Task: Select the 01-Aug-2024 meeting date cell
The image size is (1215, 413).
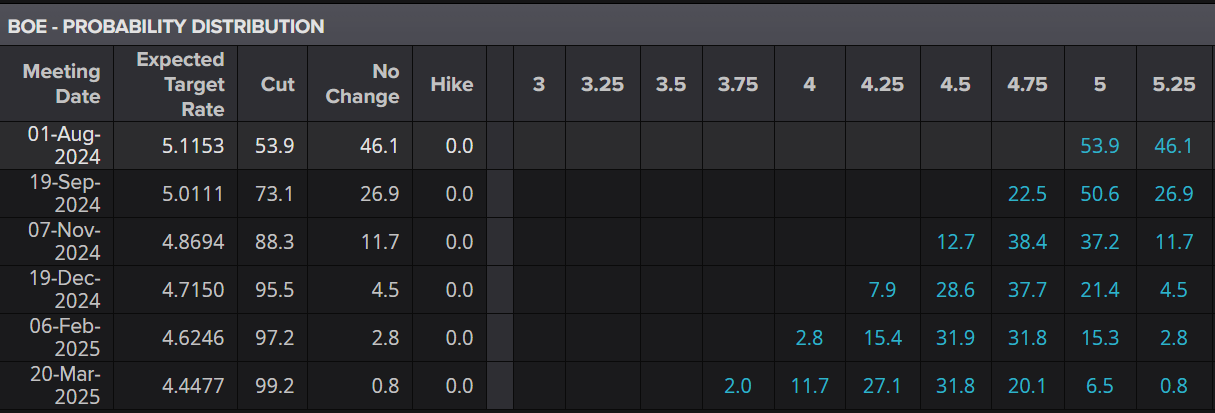Action: [x=64, y=145]
